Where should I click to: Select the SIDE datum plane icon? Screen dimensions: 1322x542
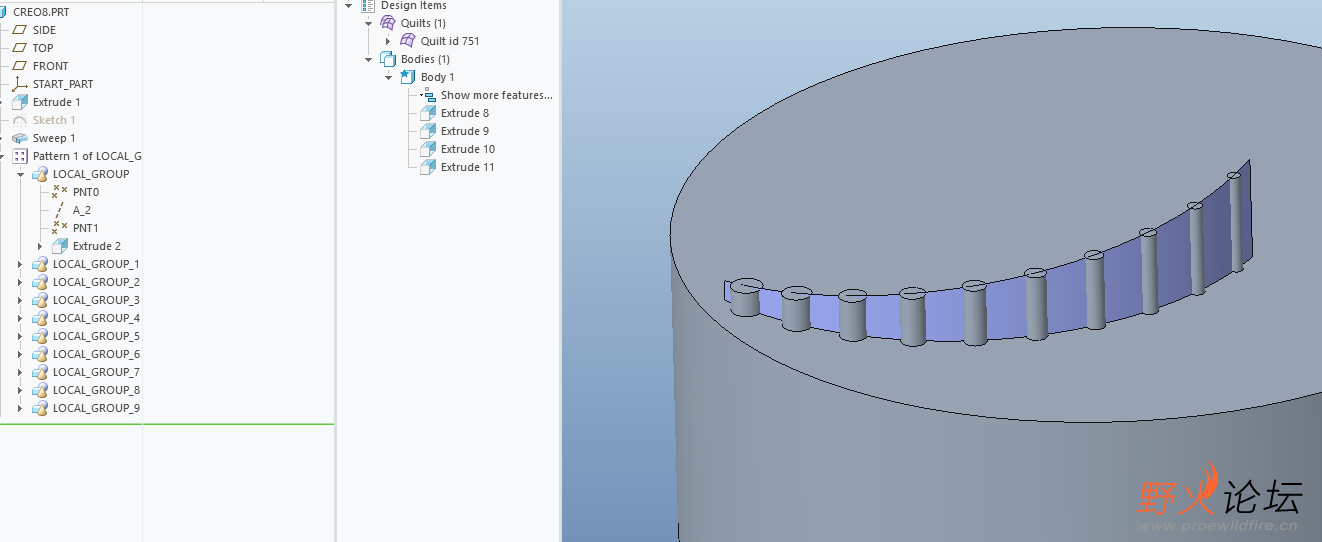pyautogui.click(x=19, y=30)
